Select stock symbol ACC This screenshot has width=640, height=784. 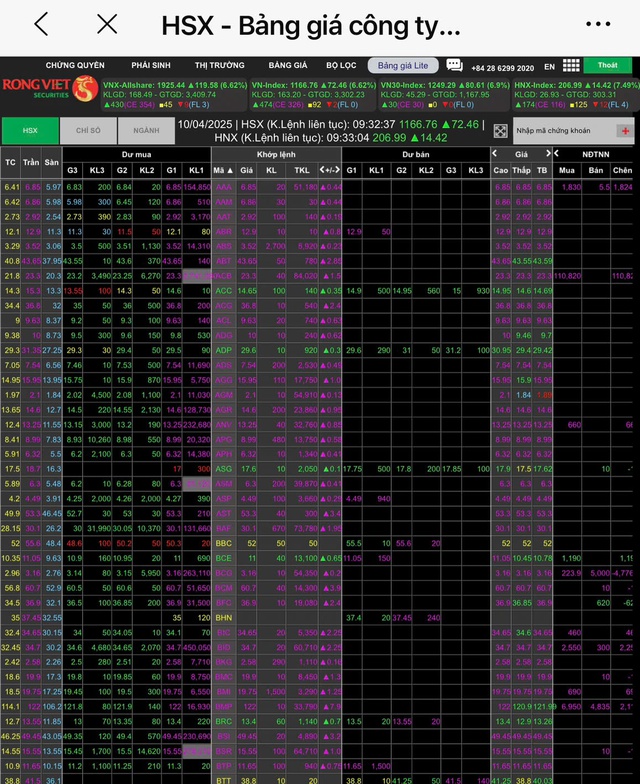pyautogui.click(x=224, y=291)
